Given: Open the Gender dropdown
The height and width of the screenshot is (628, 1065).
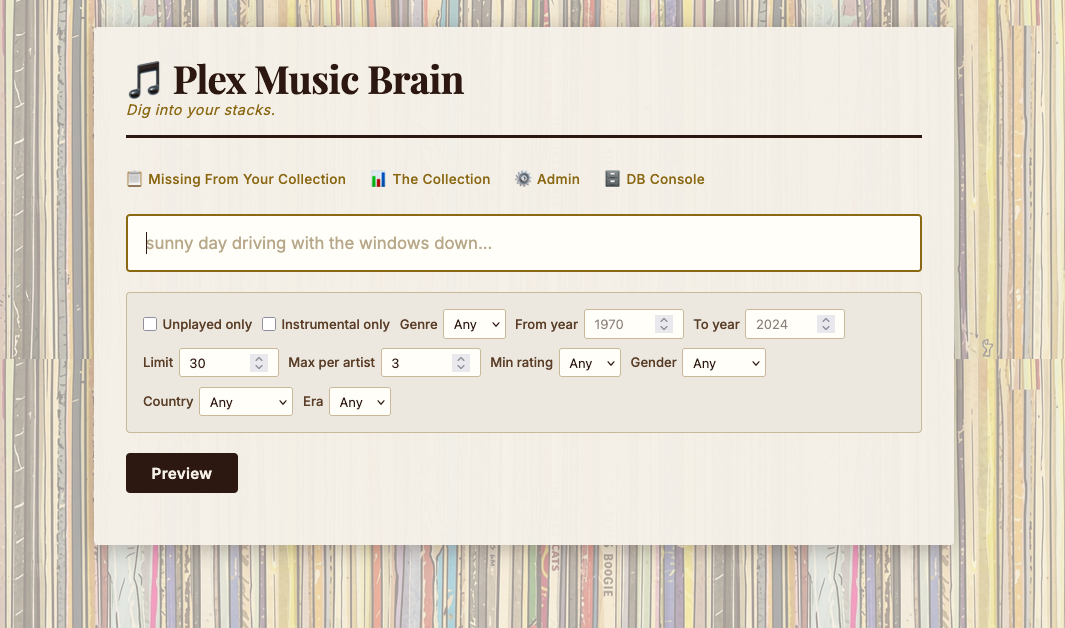Looking at the screenshot, I should 723,363.
